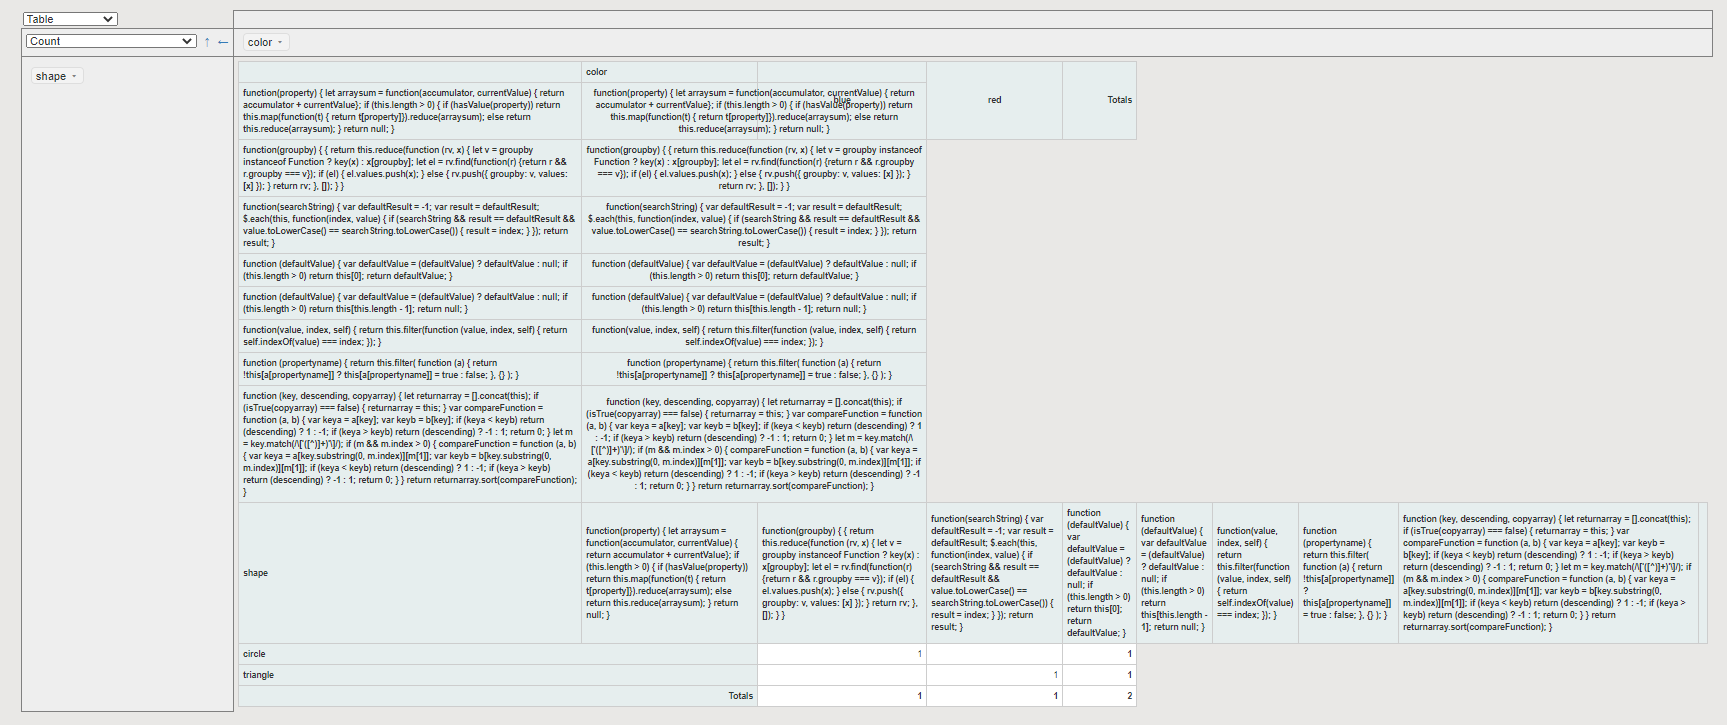
Task: Click circle row's Totals value 1
Action: [x=1099, y=654]
